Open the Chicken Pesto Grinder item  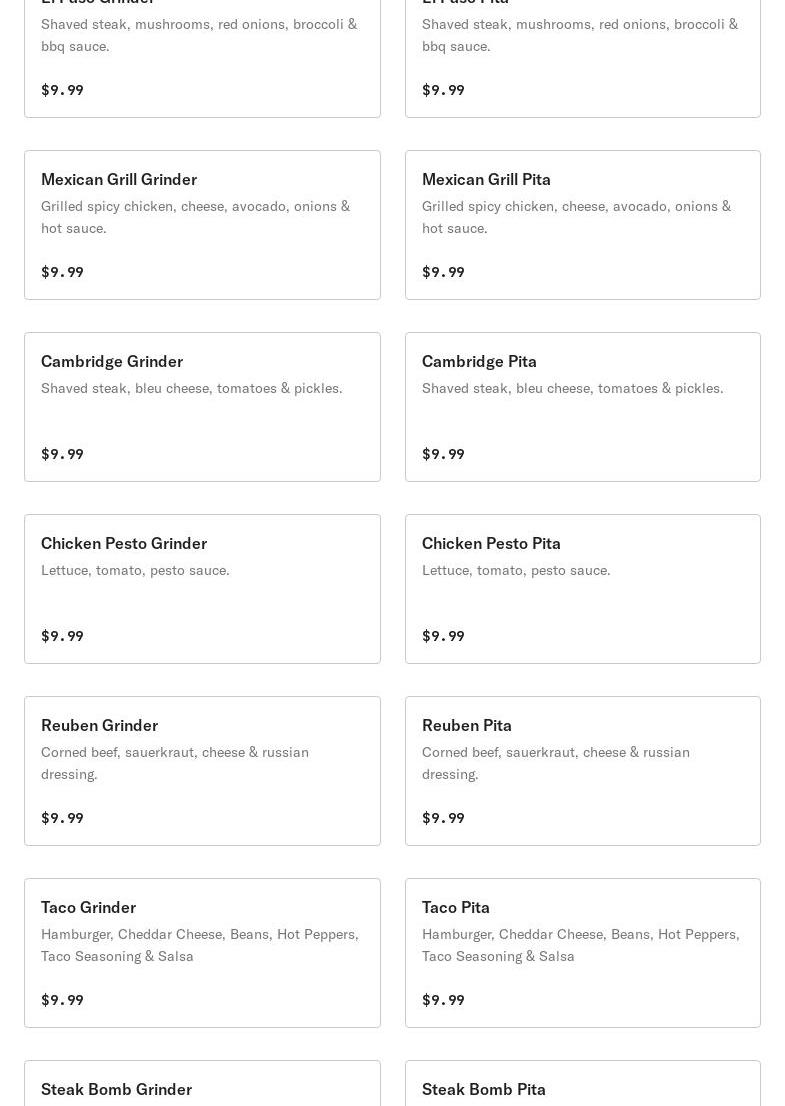[x=202, y=589]
